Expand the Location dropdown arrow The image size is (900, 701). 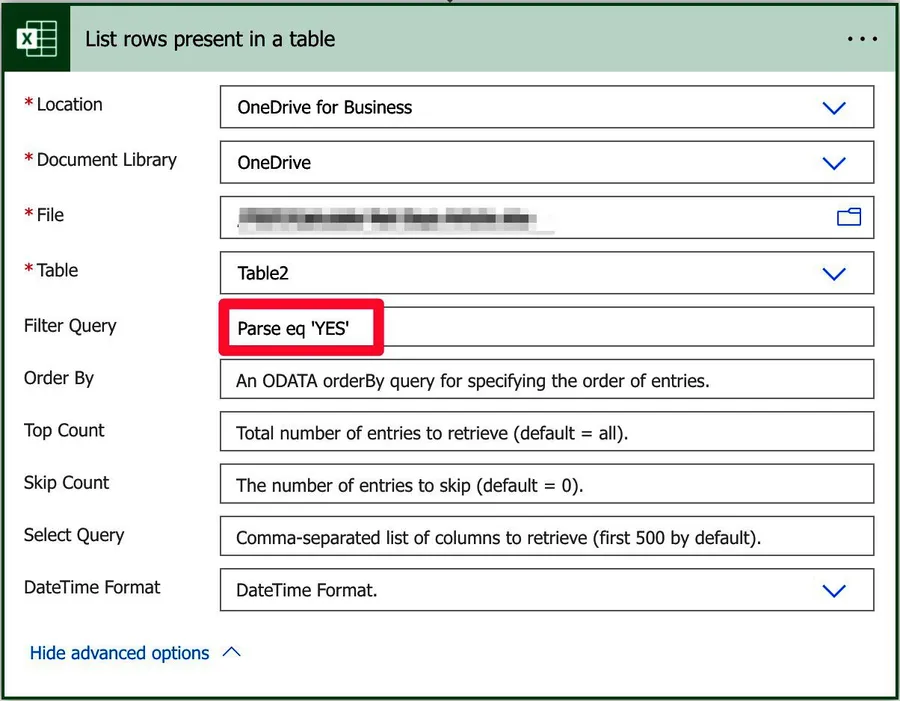click(833, 108)
